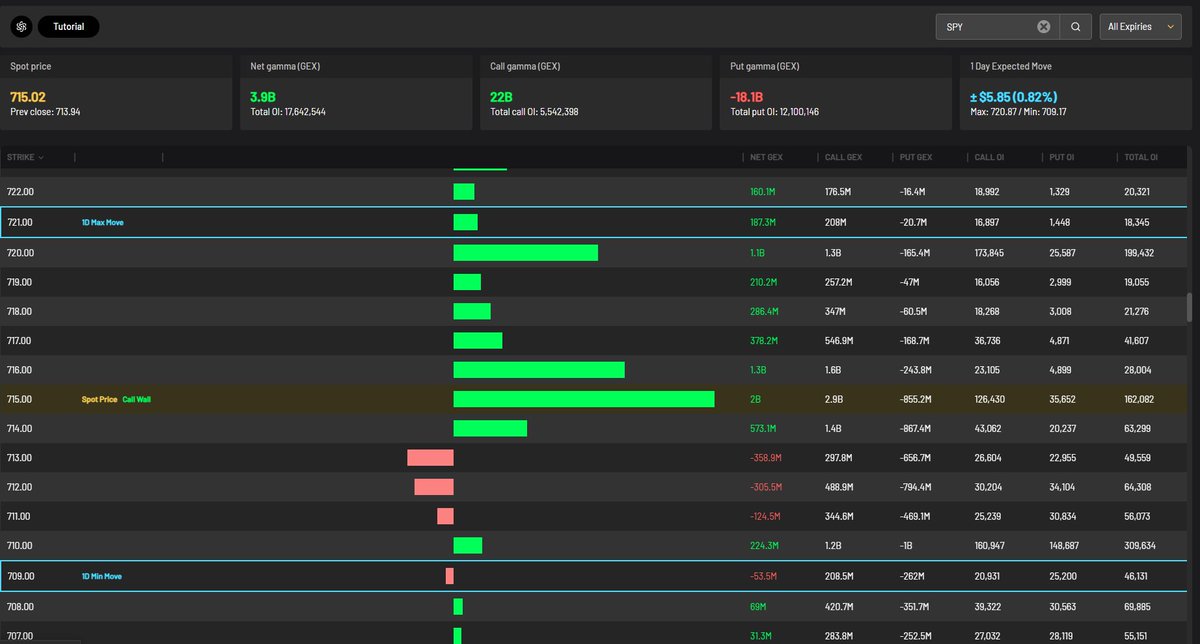Click the CALL OI column header
The width and height of the screenshot is (1200, 644).
[990, 157]
